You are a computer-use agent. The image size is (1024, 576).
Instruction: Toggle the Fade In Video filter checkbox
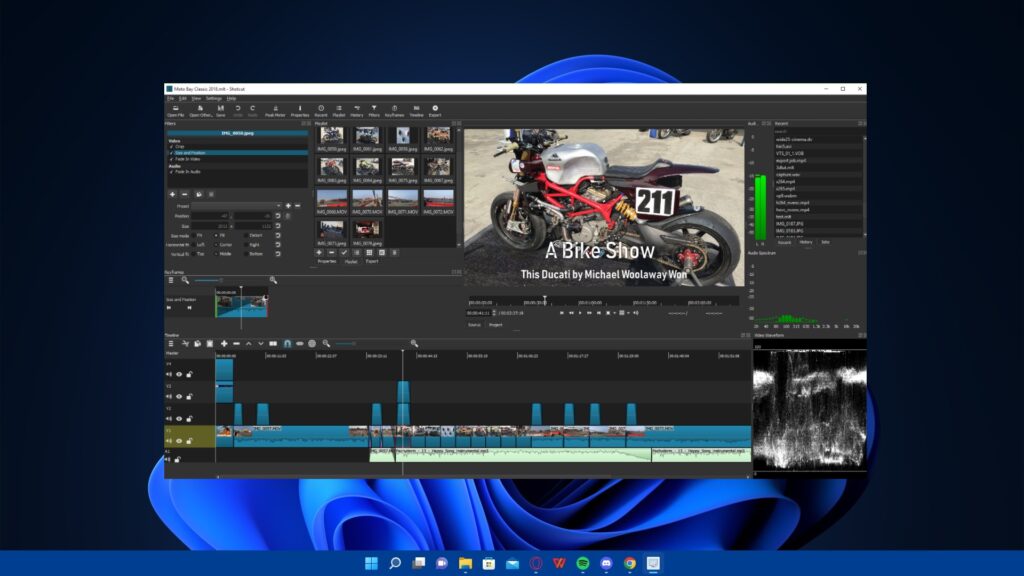click(172, 159)
